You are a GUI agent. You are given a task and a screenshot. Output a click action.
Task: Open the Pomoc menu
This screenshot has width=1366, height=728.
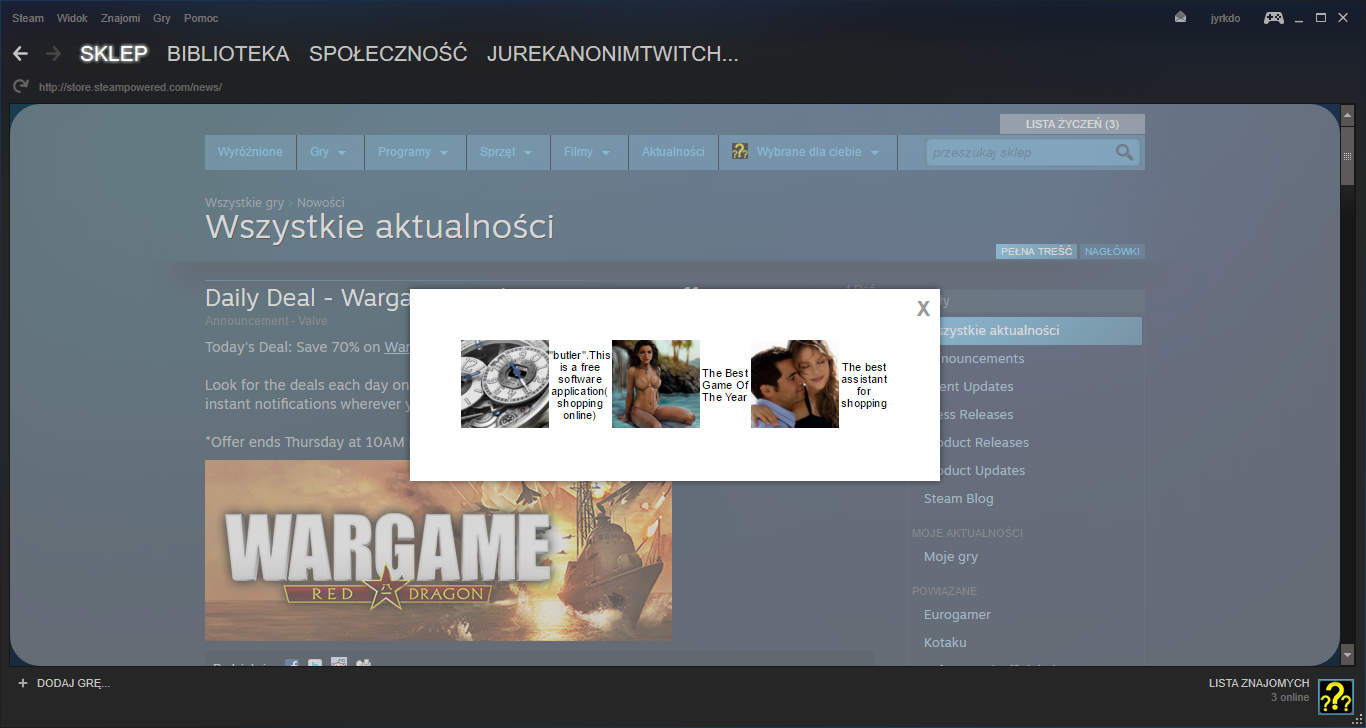[201, 18]
